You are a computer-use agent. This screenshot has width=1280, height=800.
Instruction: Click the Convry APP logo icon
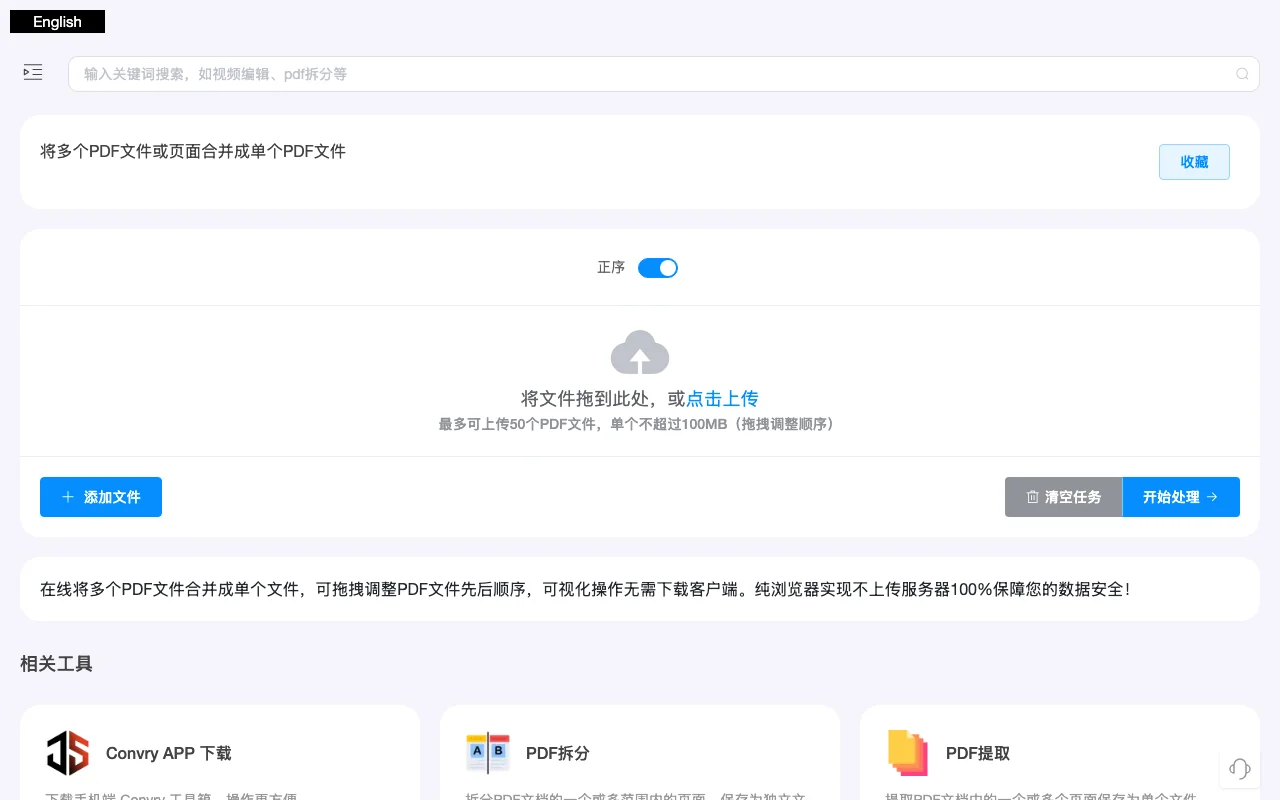pyautogui.click(x=68, y=753)
